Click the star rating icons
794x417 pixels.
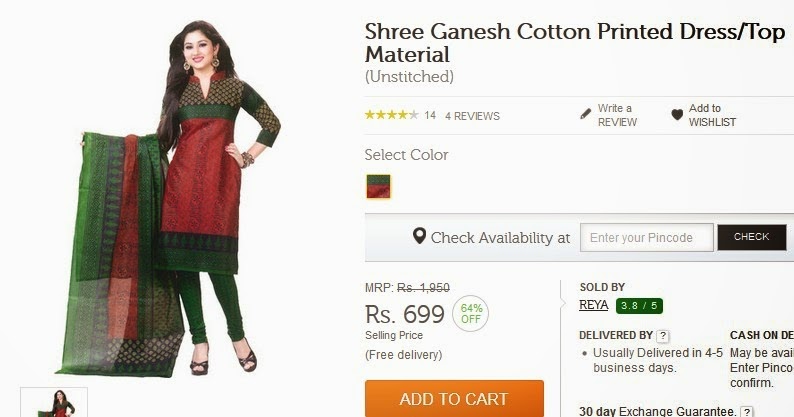click(x=392, y=115)
